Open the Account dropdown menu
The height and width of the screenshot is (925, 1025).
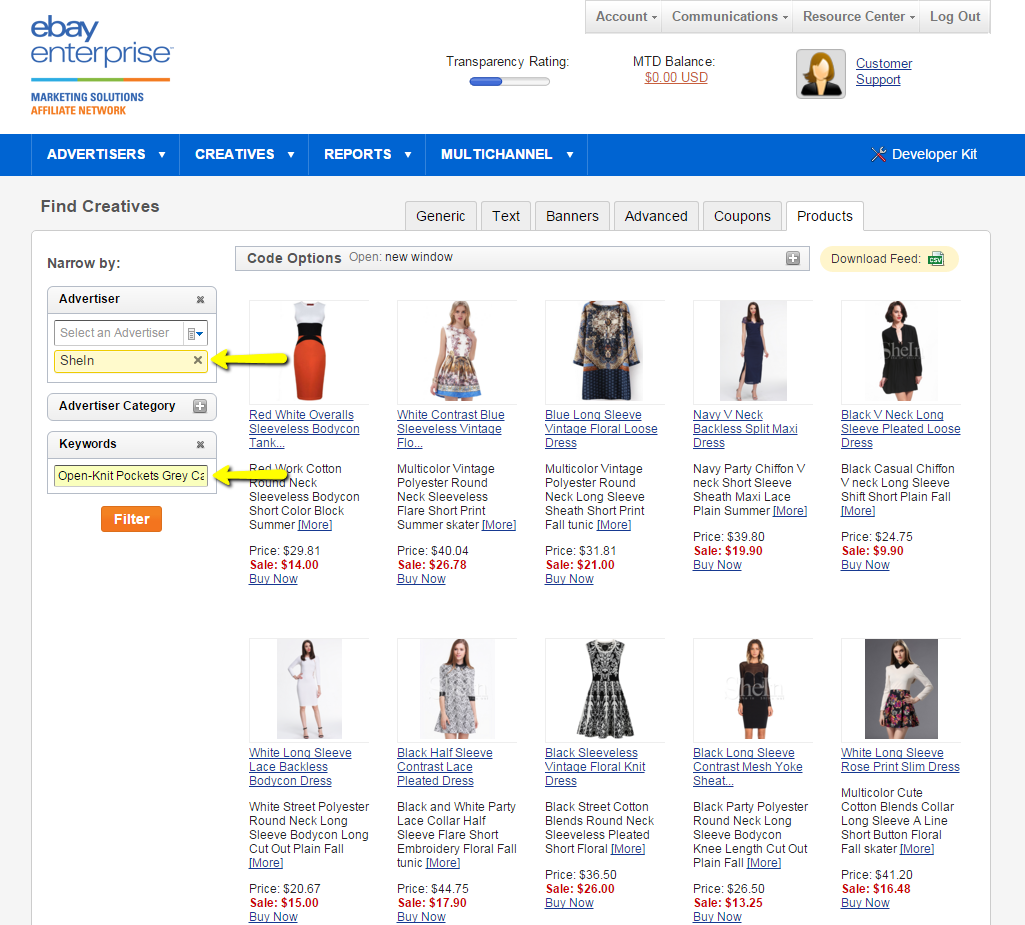tap(626, 16)
